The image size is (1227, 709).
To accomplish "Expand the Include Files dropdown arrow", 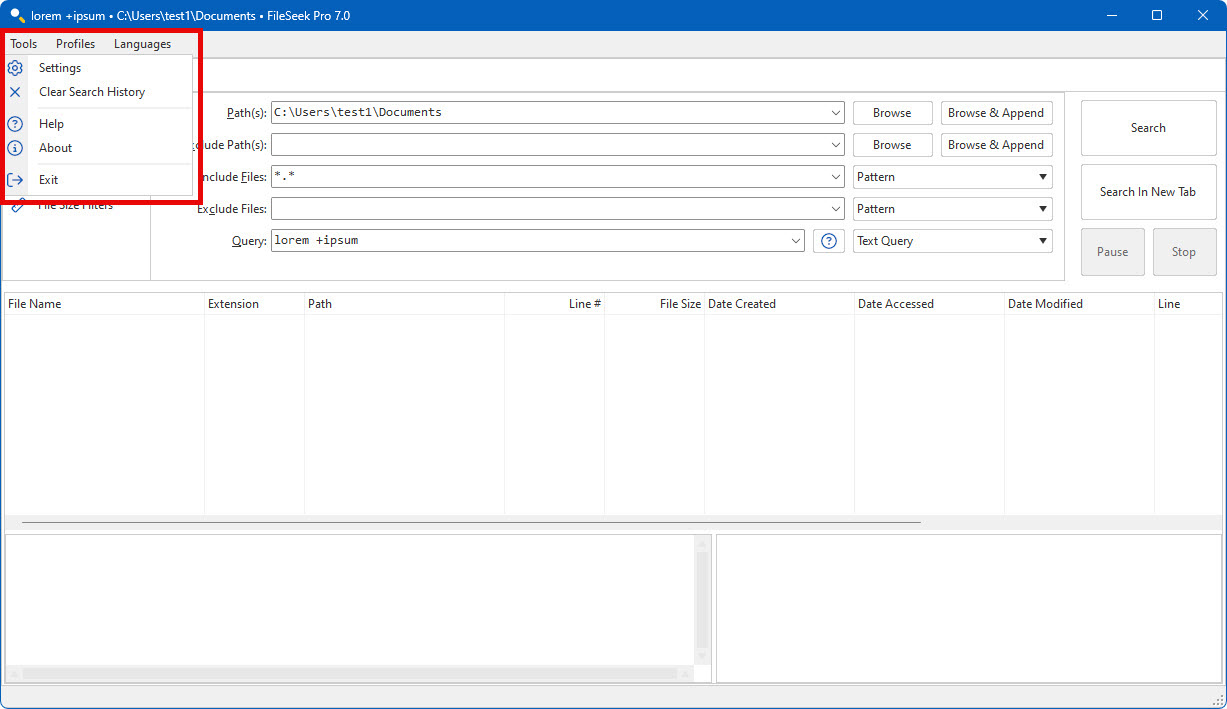I will pos(836,177).
